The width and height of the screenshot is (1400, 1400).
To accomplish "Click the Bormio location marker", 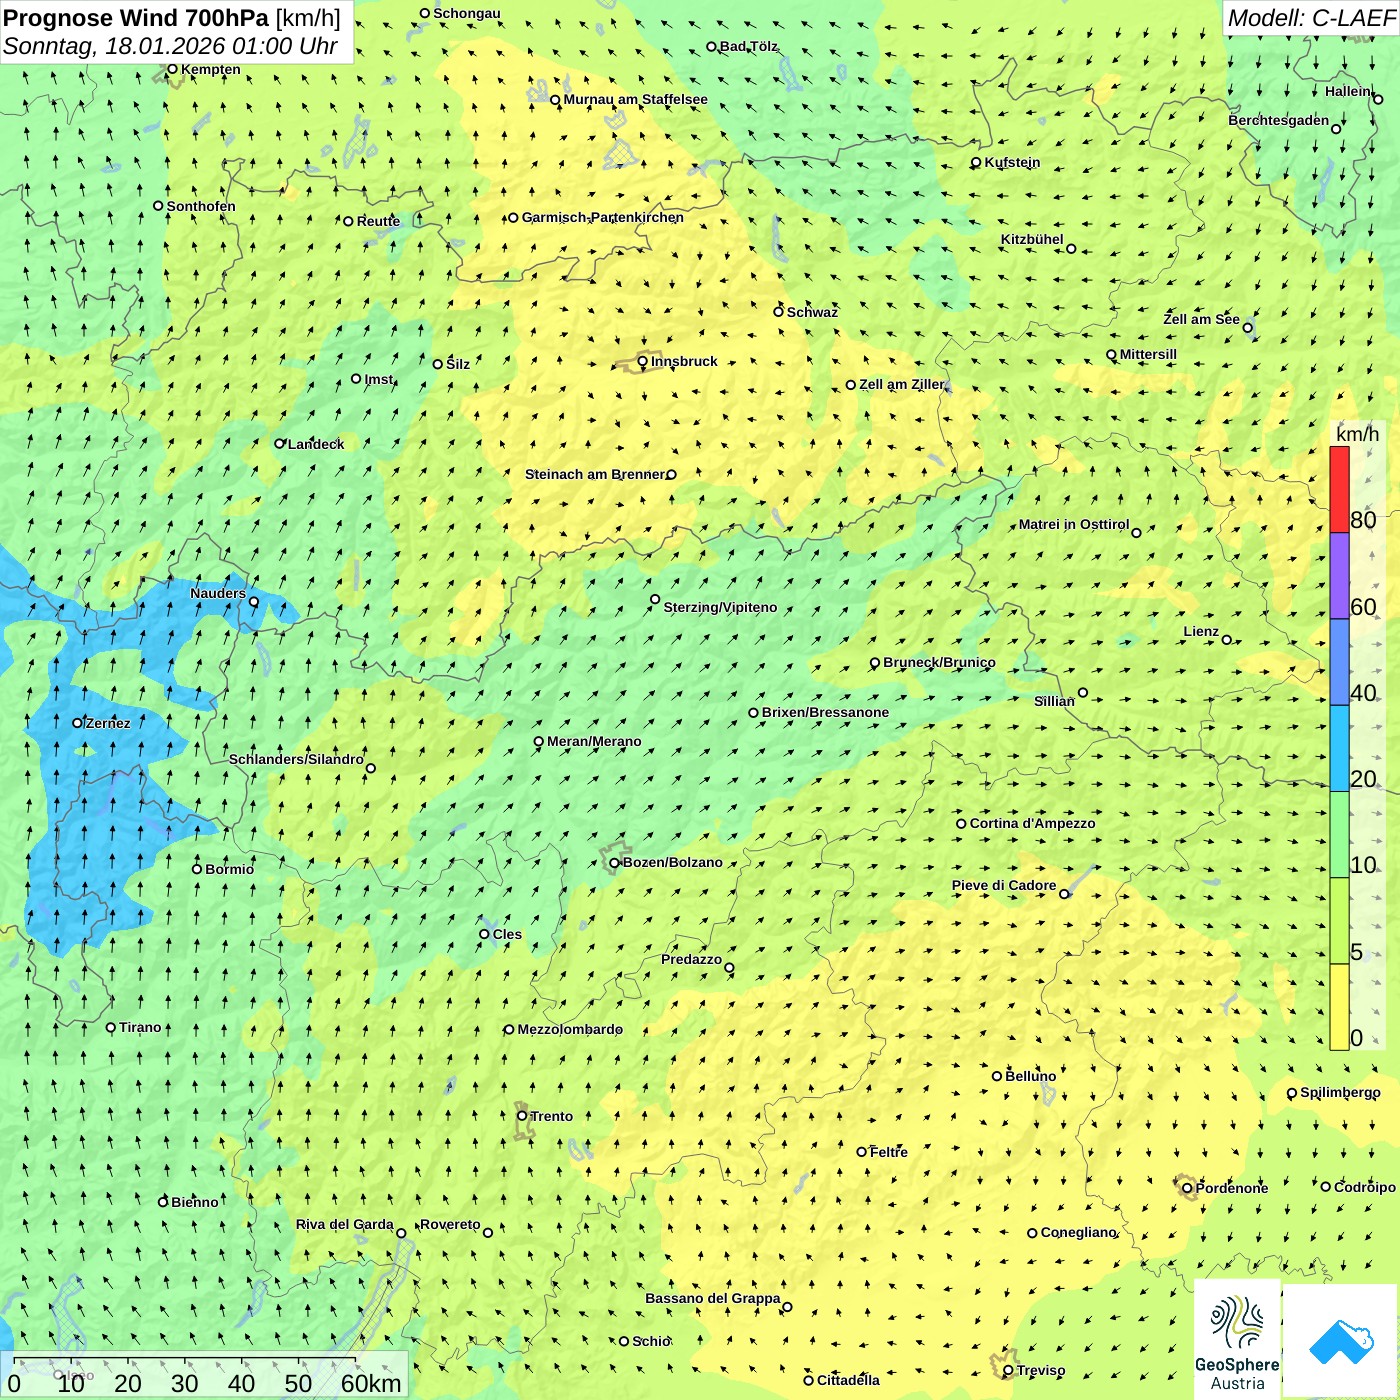I will click(197, 869).
